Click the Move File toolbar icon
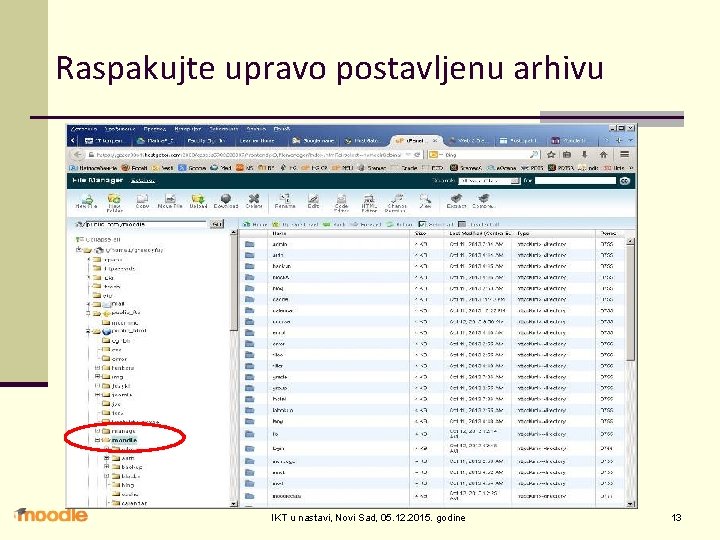This screenshot has width=720, height=540. (170, 202)
